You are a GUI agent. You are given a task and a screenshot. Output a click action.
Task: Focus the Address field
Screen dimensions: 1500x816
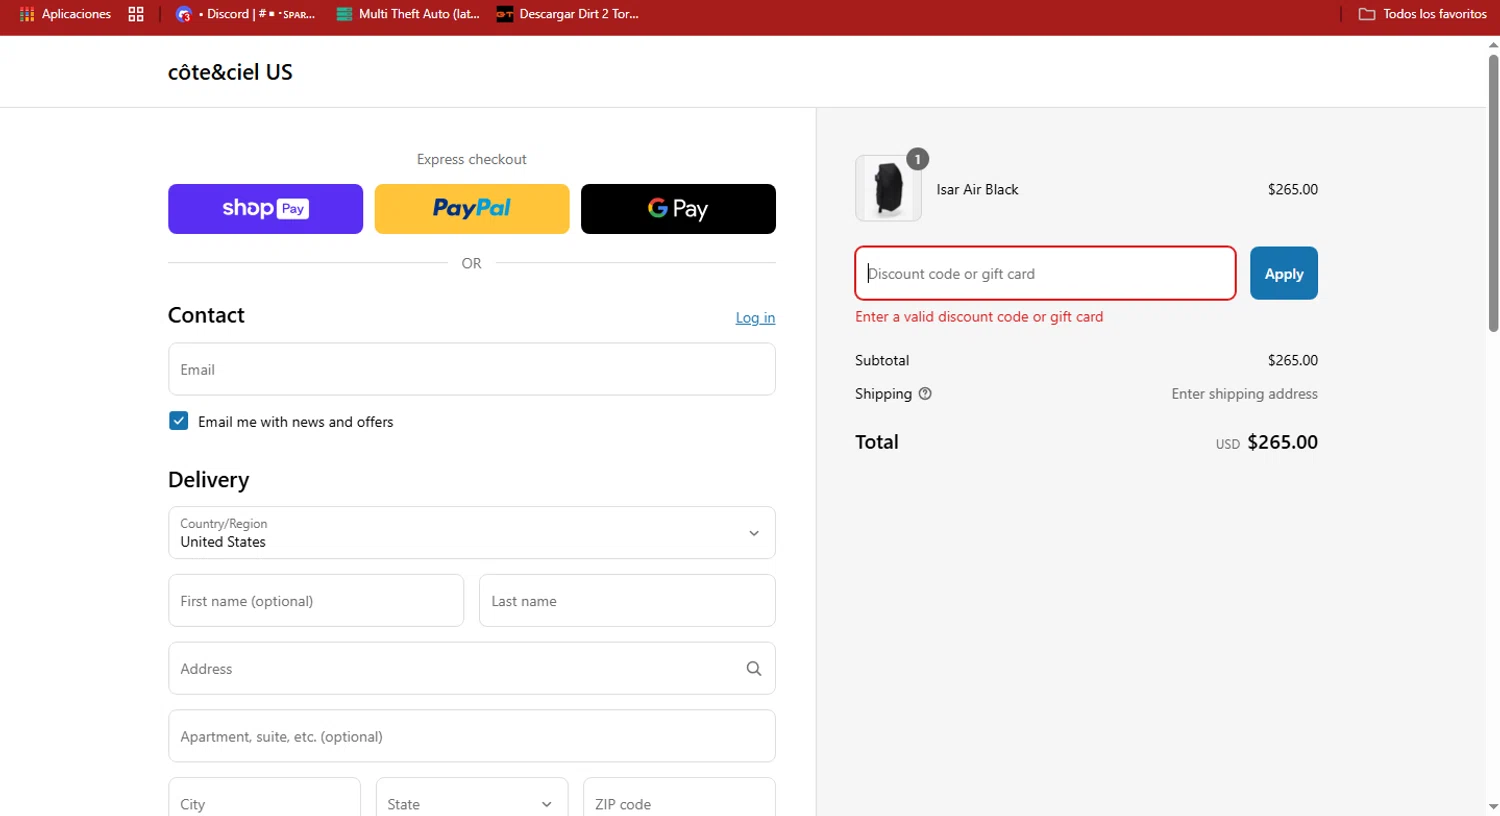[x=472, y=669]
